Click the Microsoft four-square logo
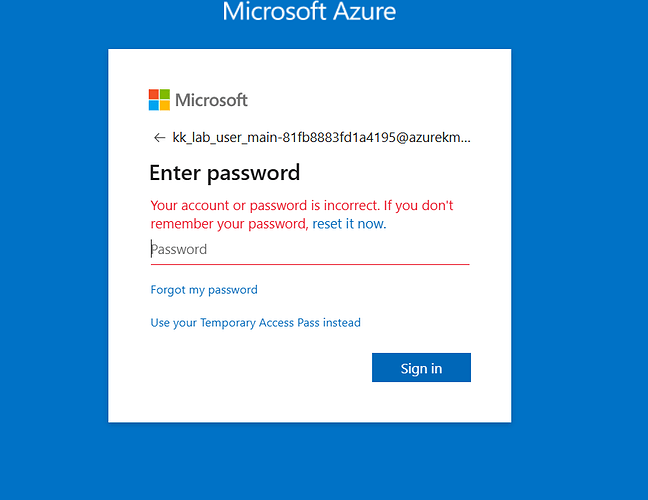Viewport: 648px width, 500px height. [160, 100]
